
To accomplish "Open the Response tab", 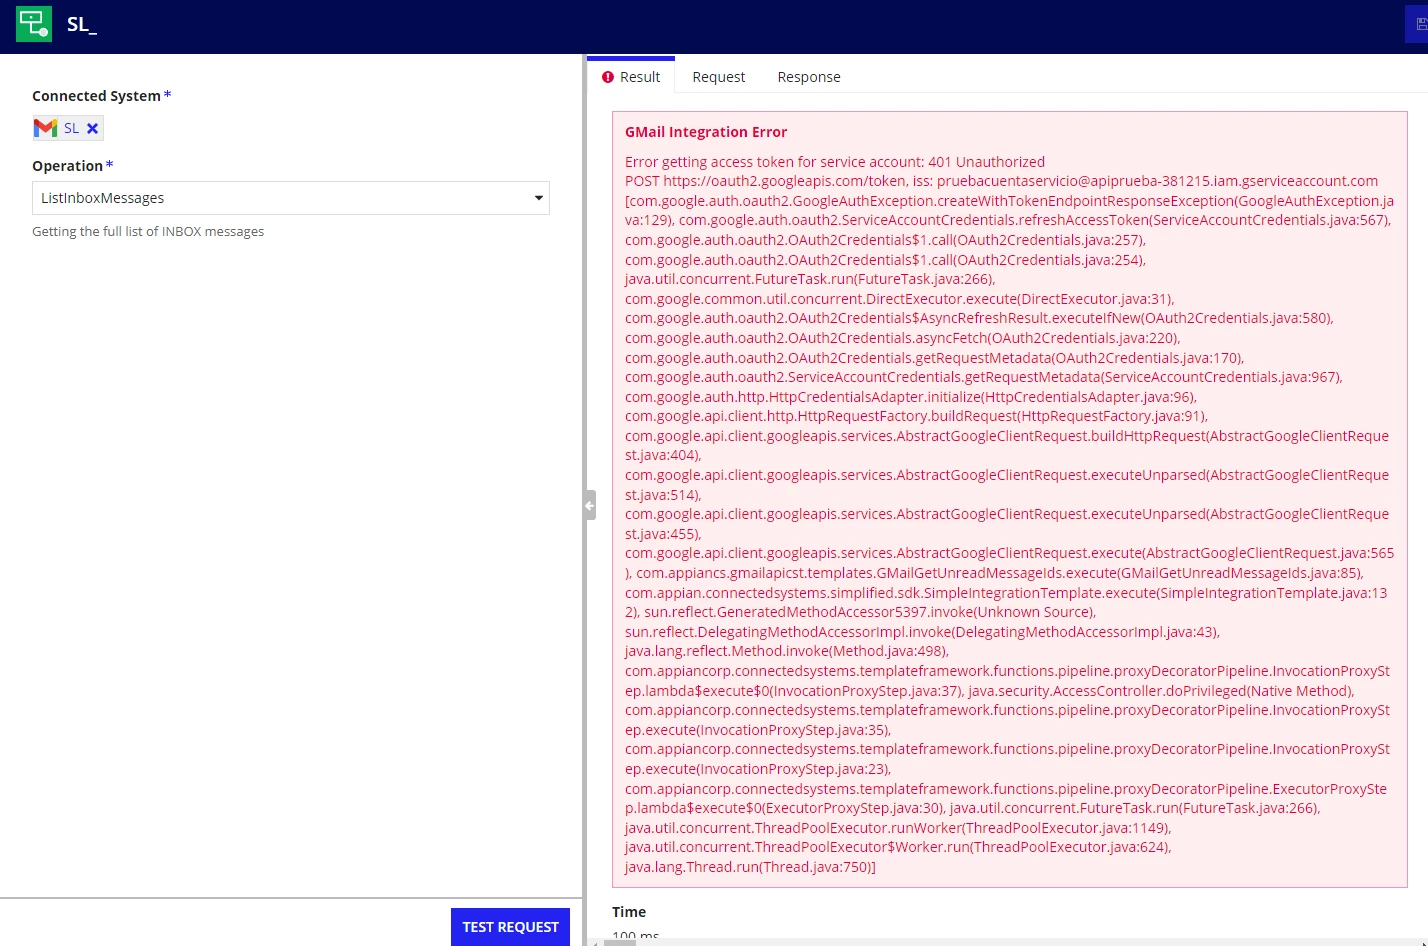I will pyautogui.click(x=809, y=77).
